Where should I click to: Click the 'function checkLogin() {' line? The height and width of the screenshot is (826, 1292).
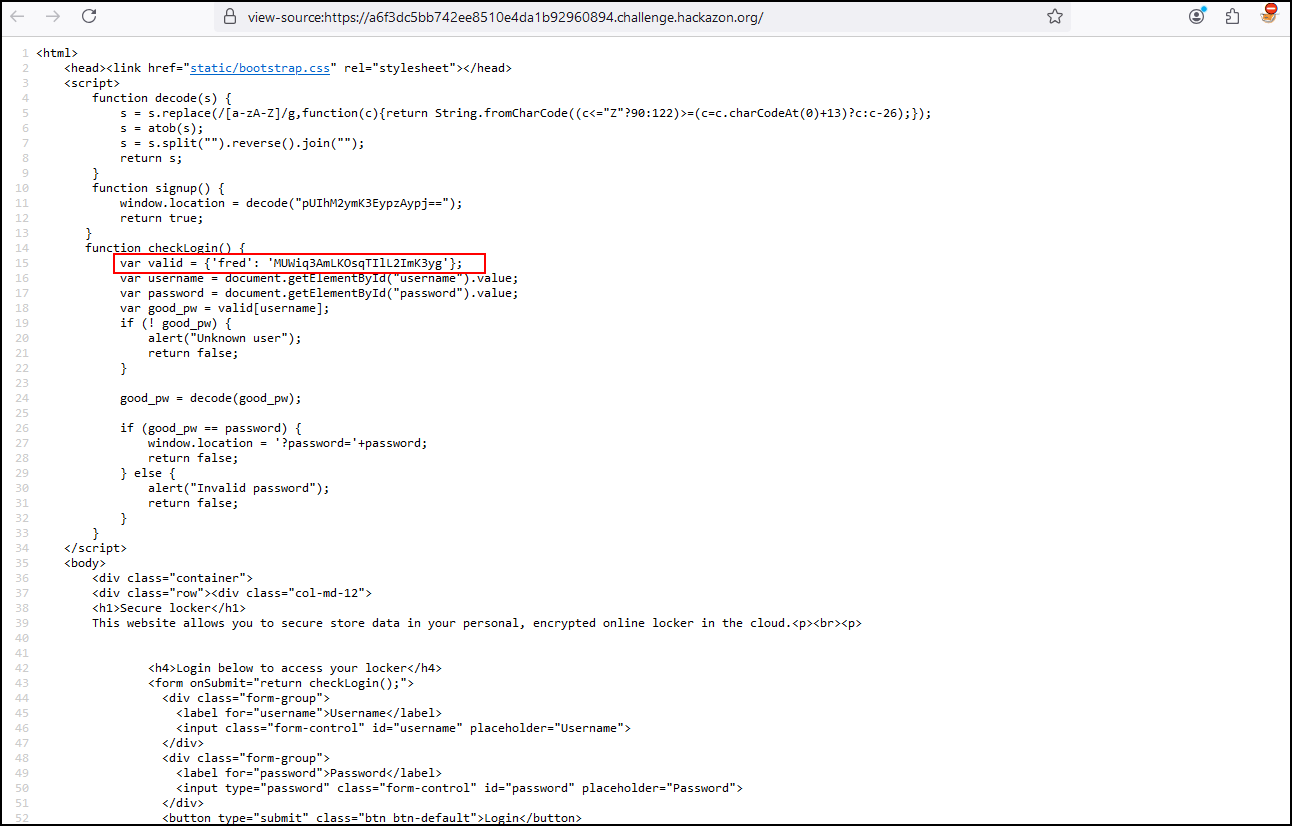point(165,248)
